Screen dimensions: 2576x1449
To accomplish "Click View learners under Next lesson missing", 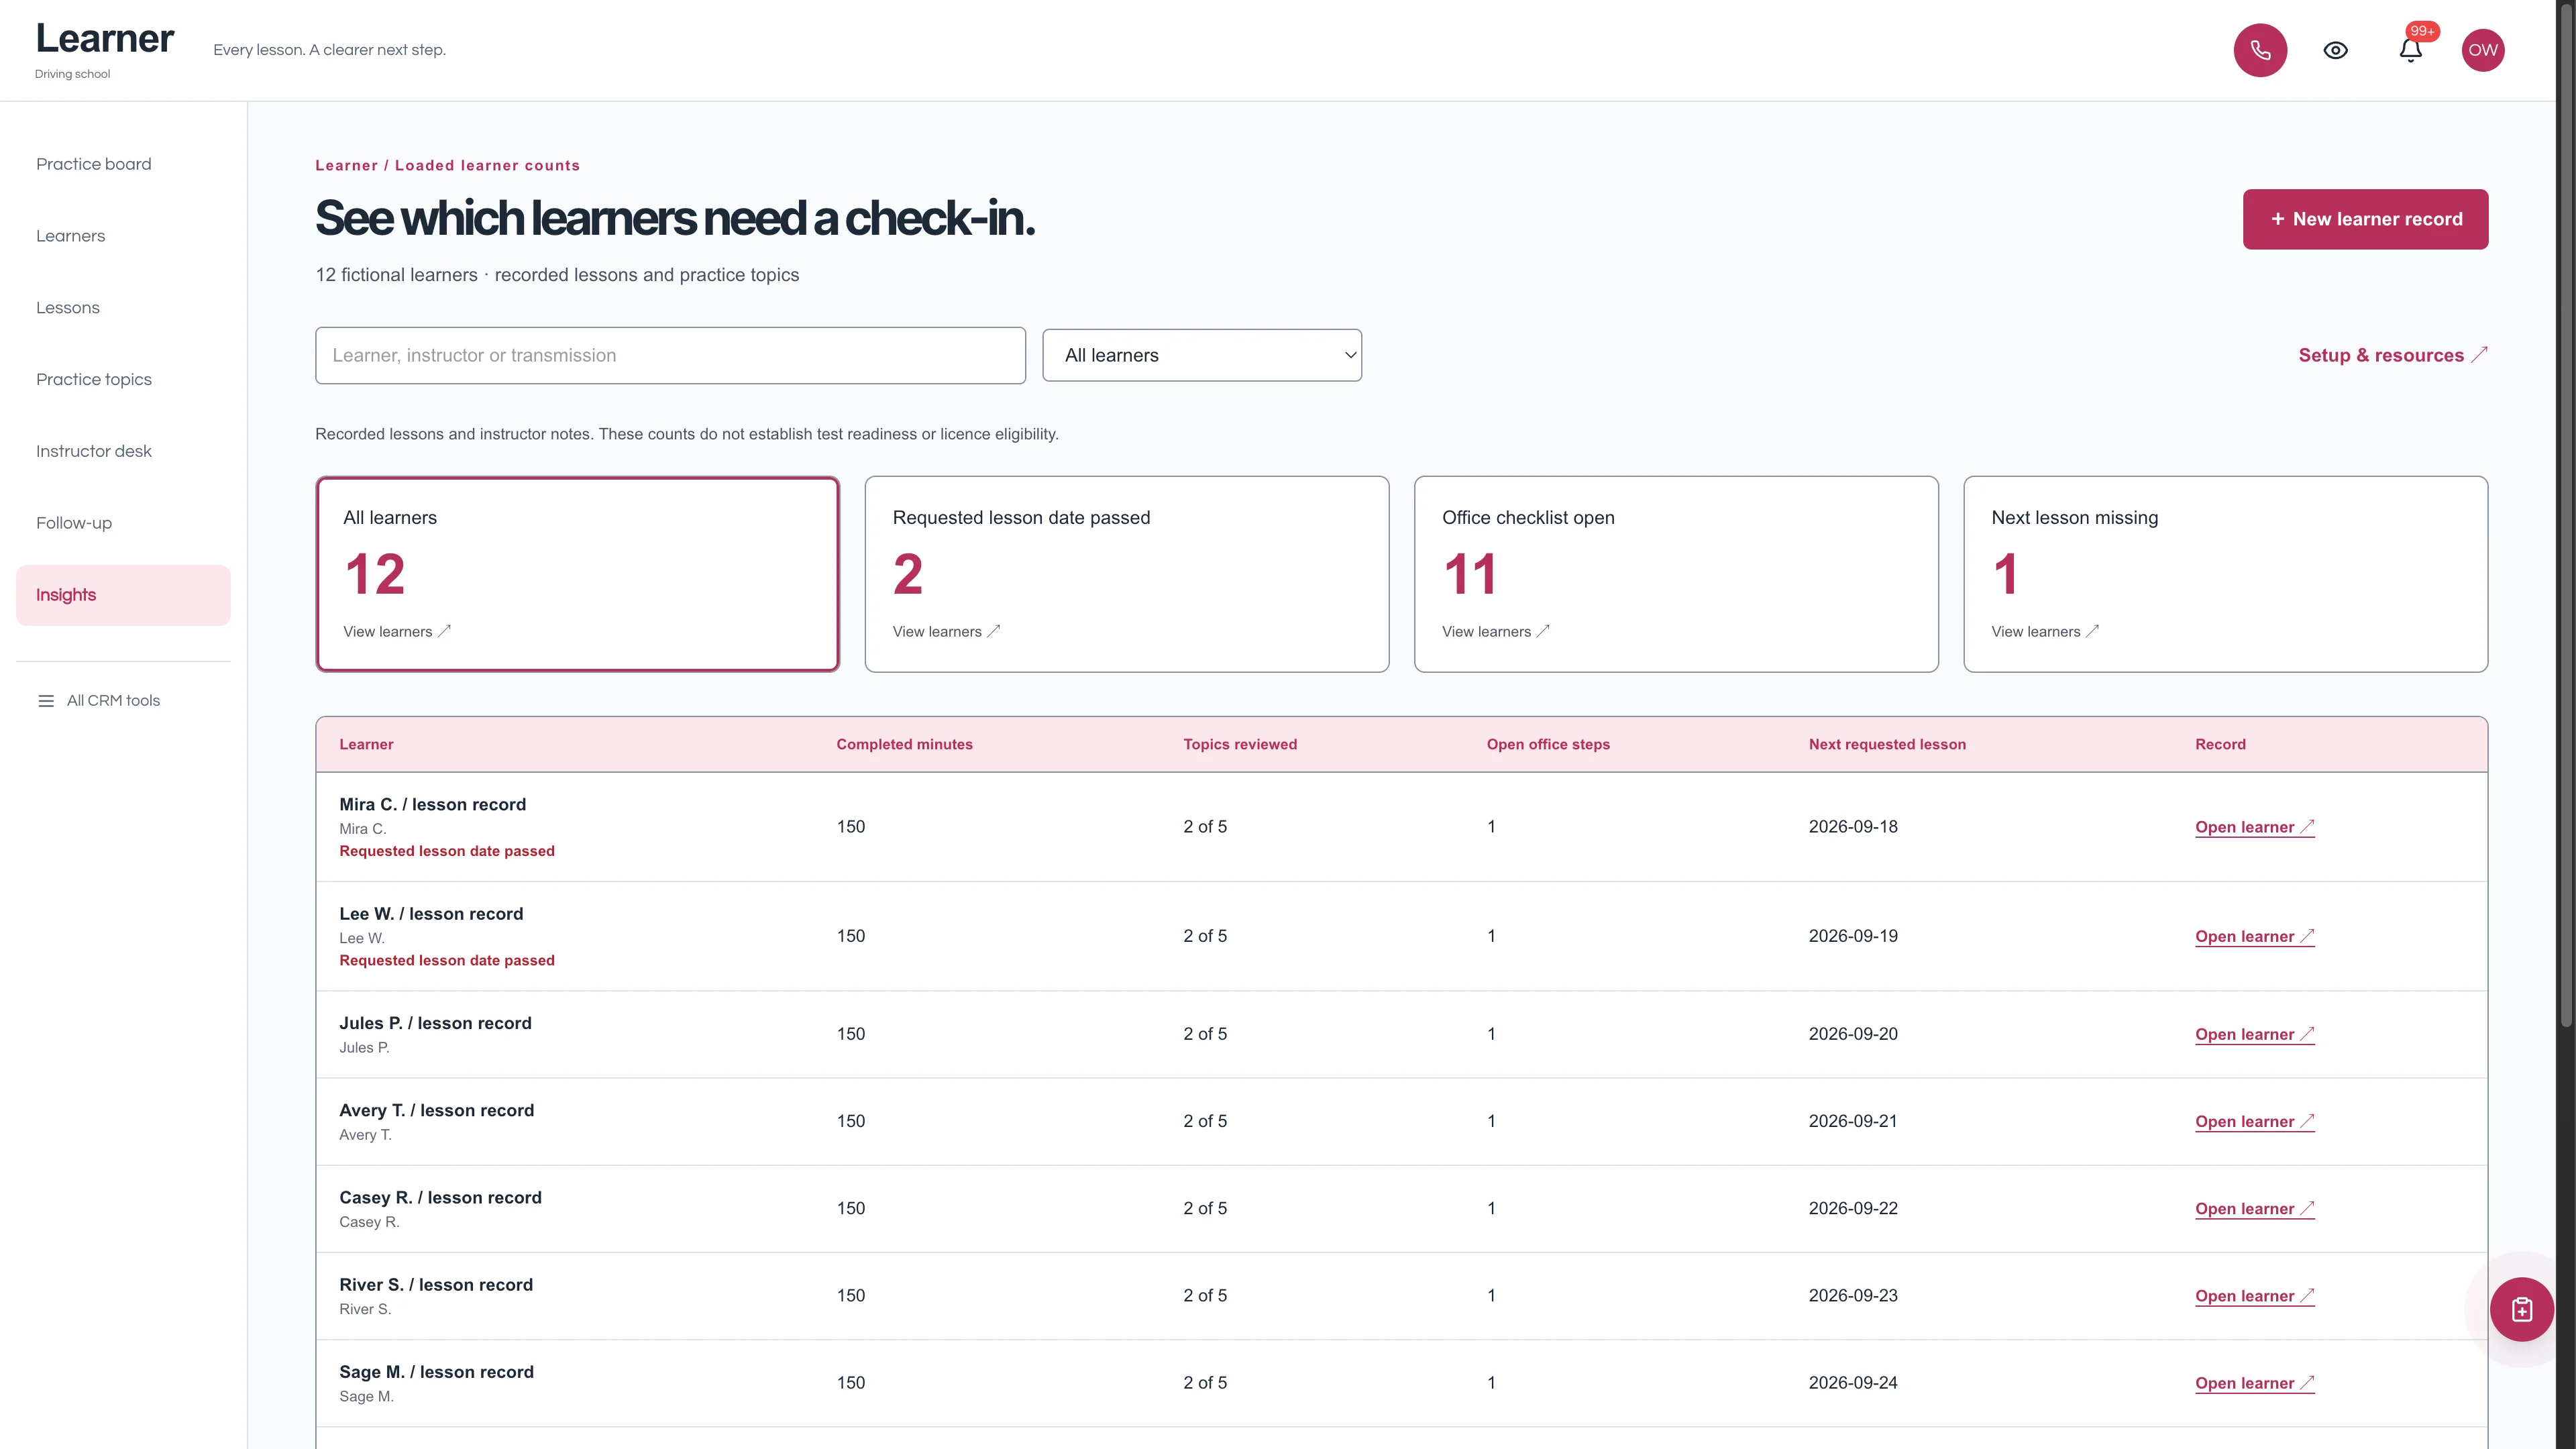I will (x=2045, y=632).
